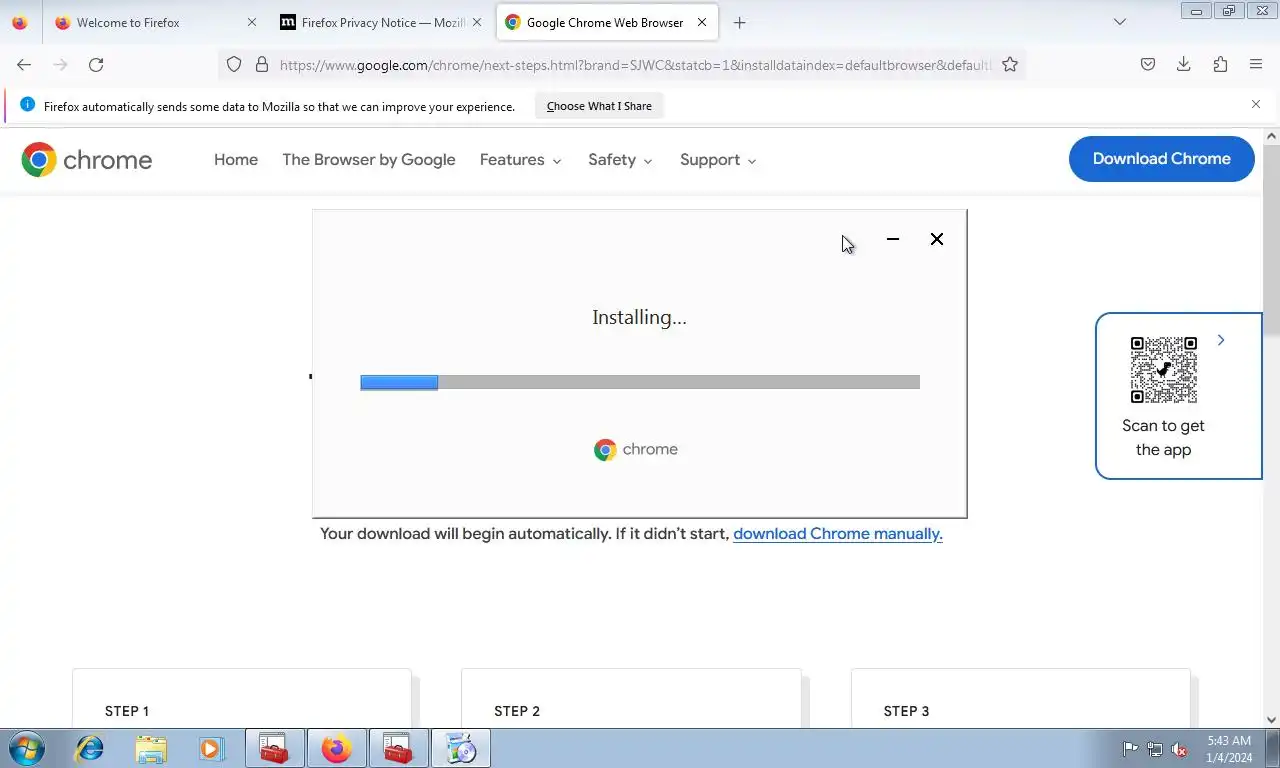
Task: Close the Google Chrome Web Browser tab
Action: pyautogui.click(x=702, y=22)
